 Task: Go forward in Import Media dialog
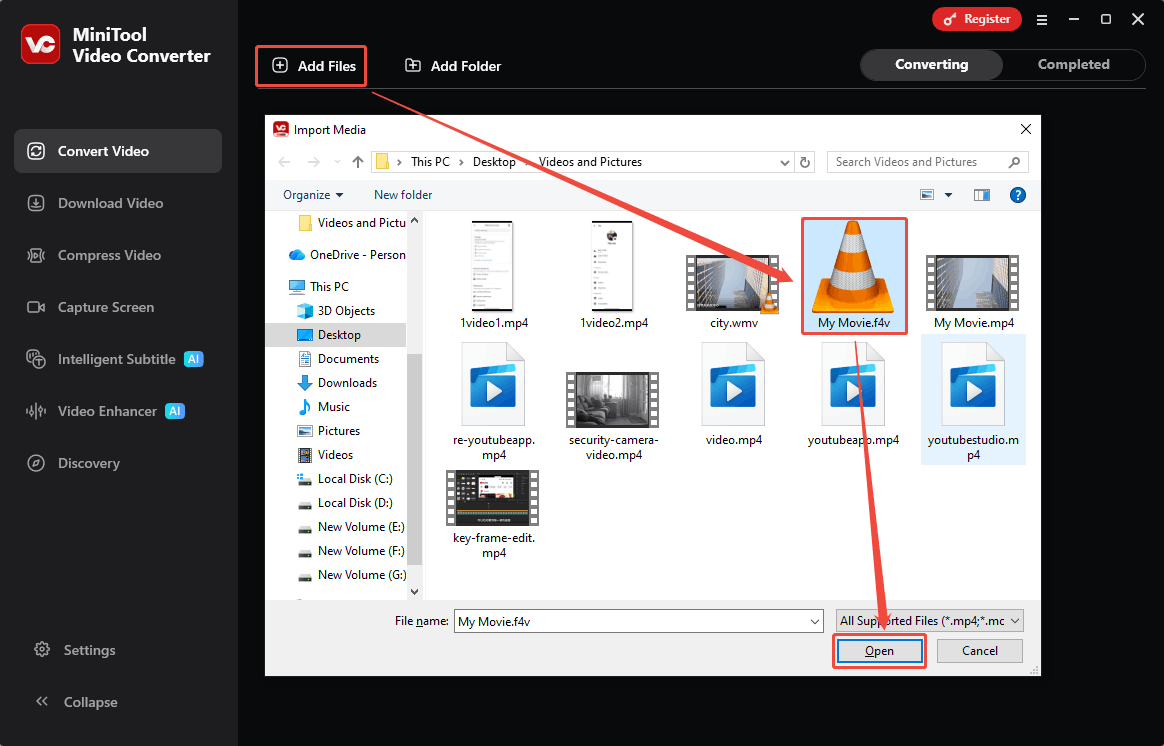(x=313, y=162)
